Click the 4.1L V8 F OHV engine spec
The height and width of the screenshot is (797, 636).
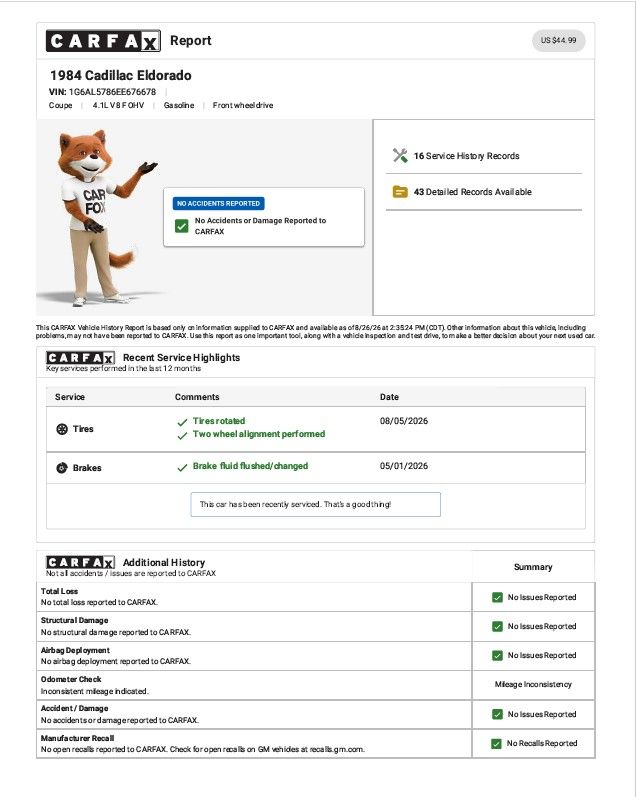point(118,105)
